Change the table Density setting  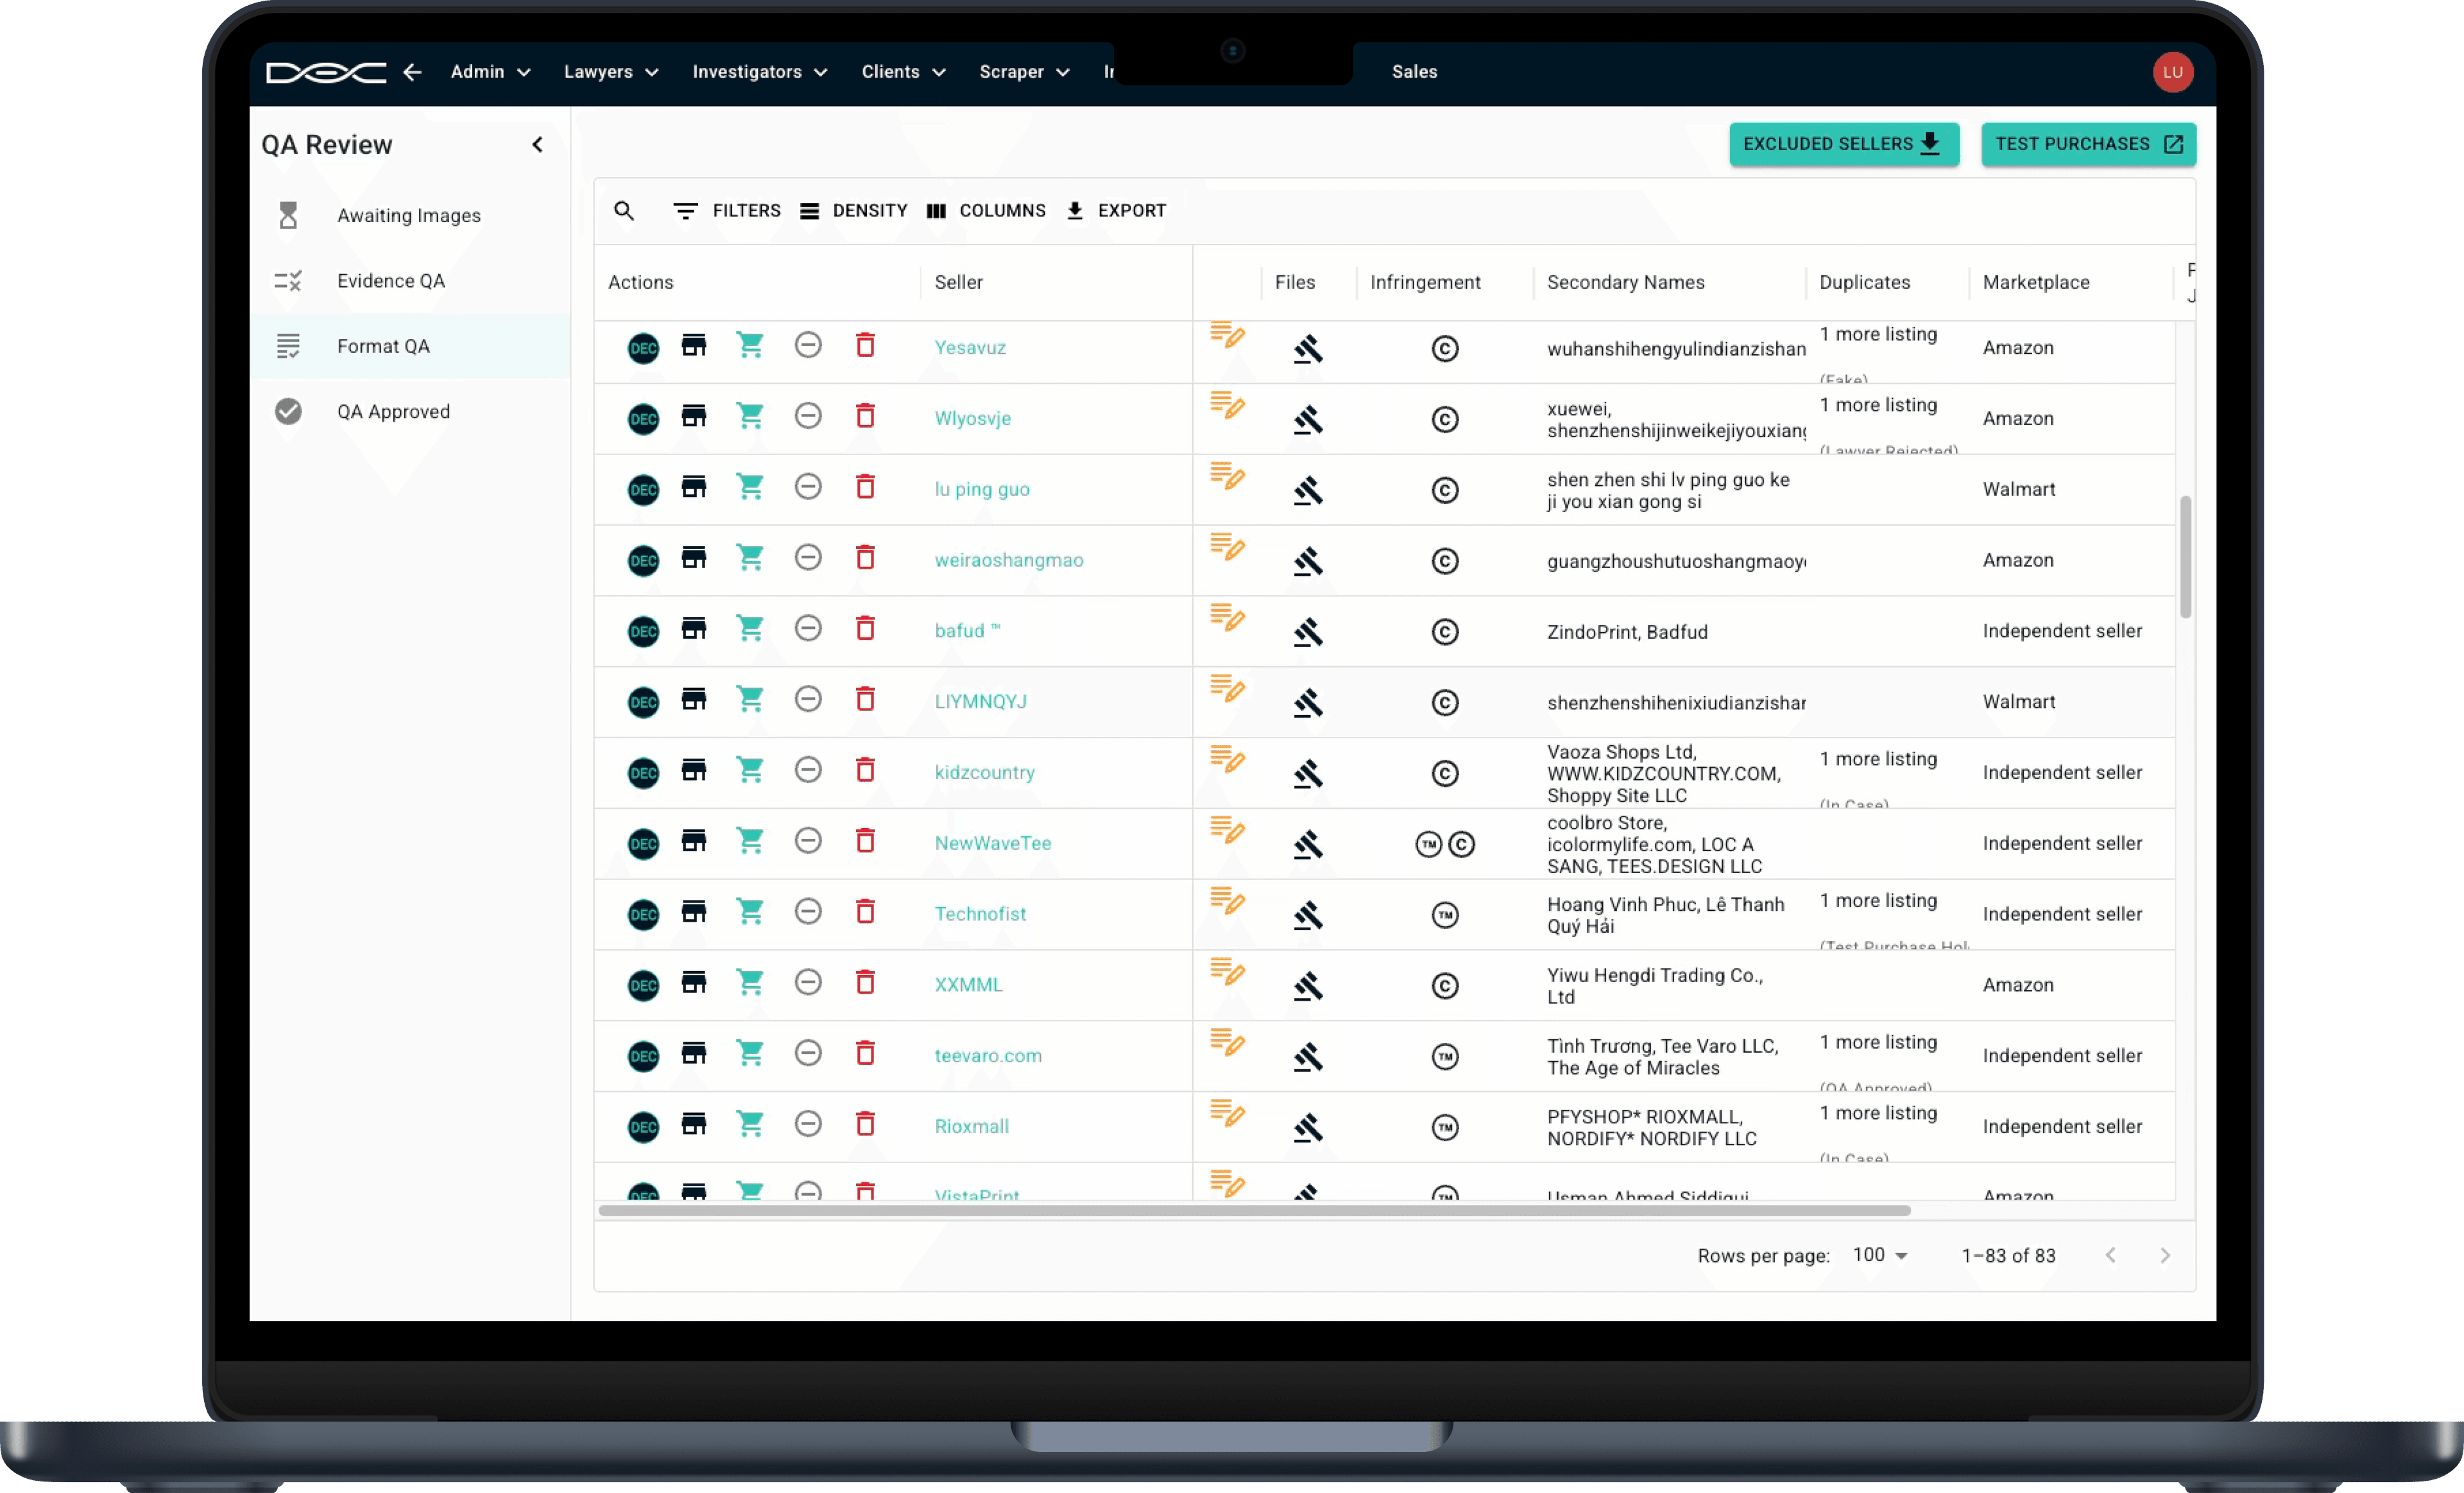[x=853, y=211]
